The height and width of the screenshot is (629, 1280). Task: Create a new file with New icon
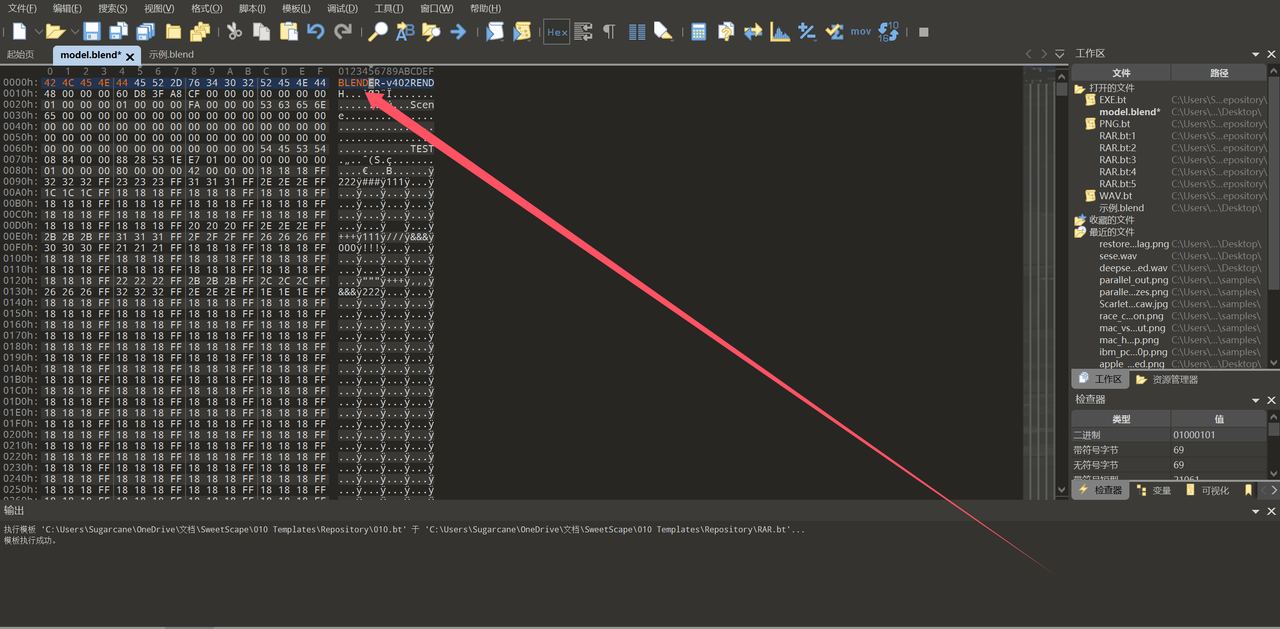[19, 32]
